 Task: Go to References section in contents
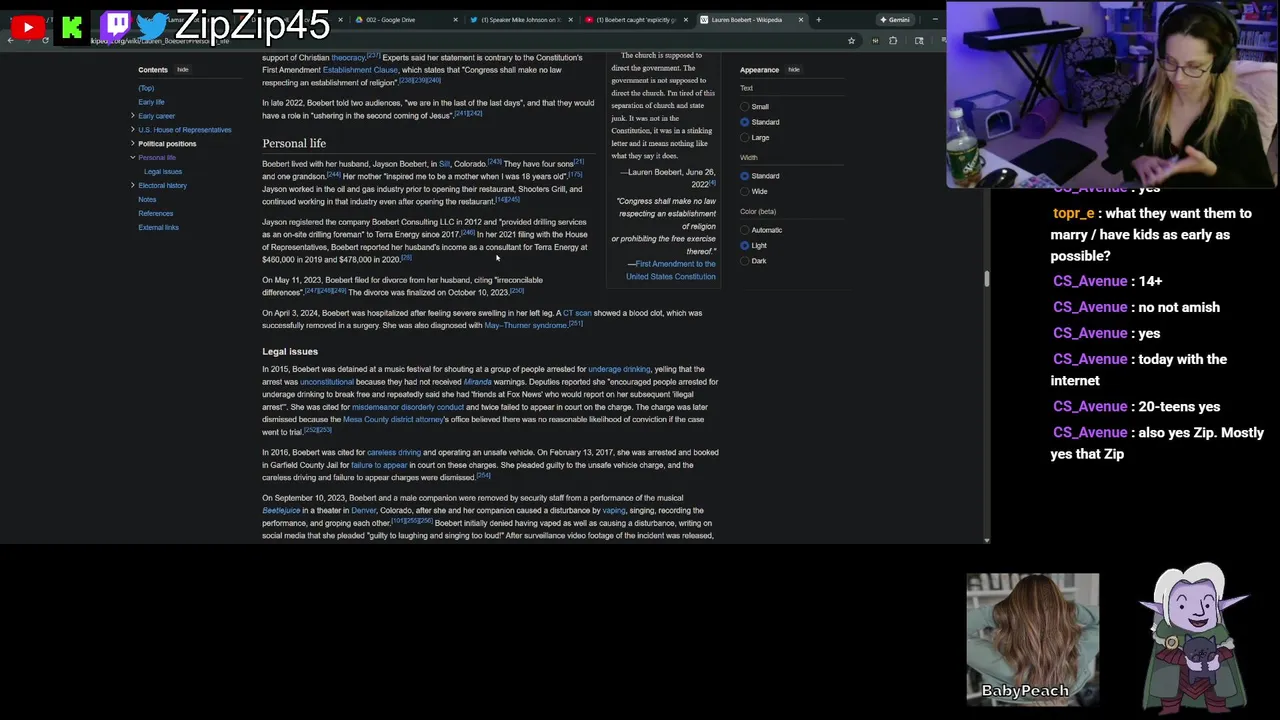[155, 214]
